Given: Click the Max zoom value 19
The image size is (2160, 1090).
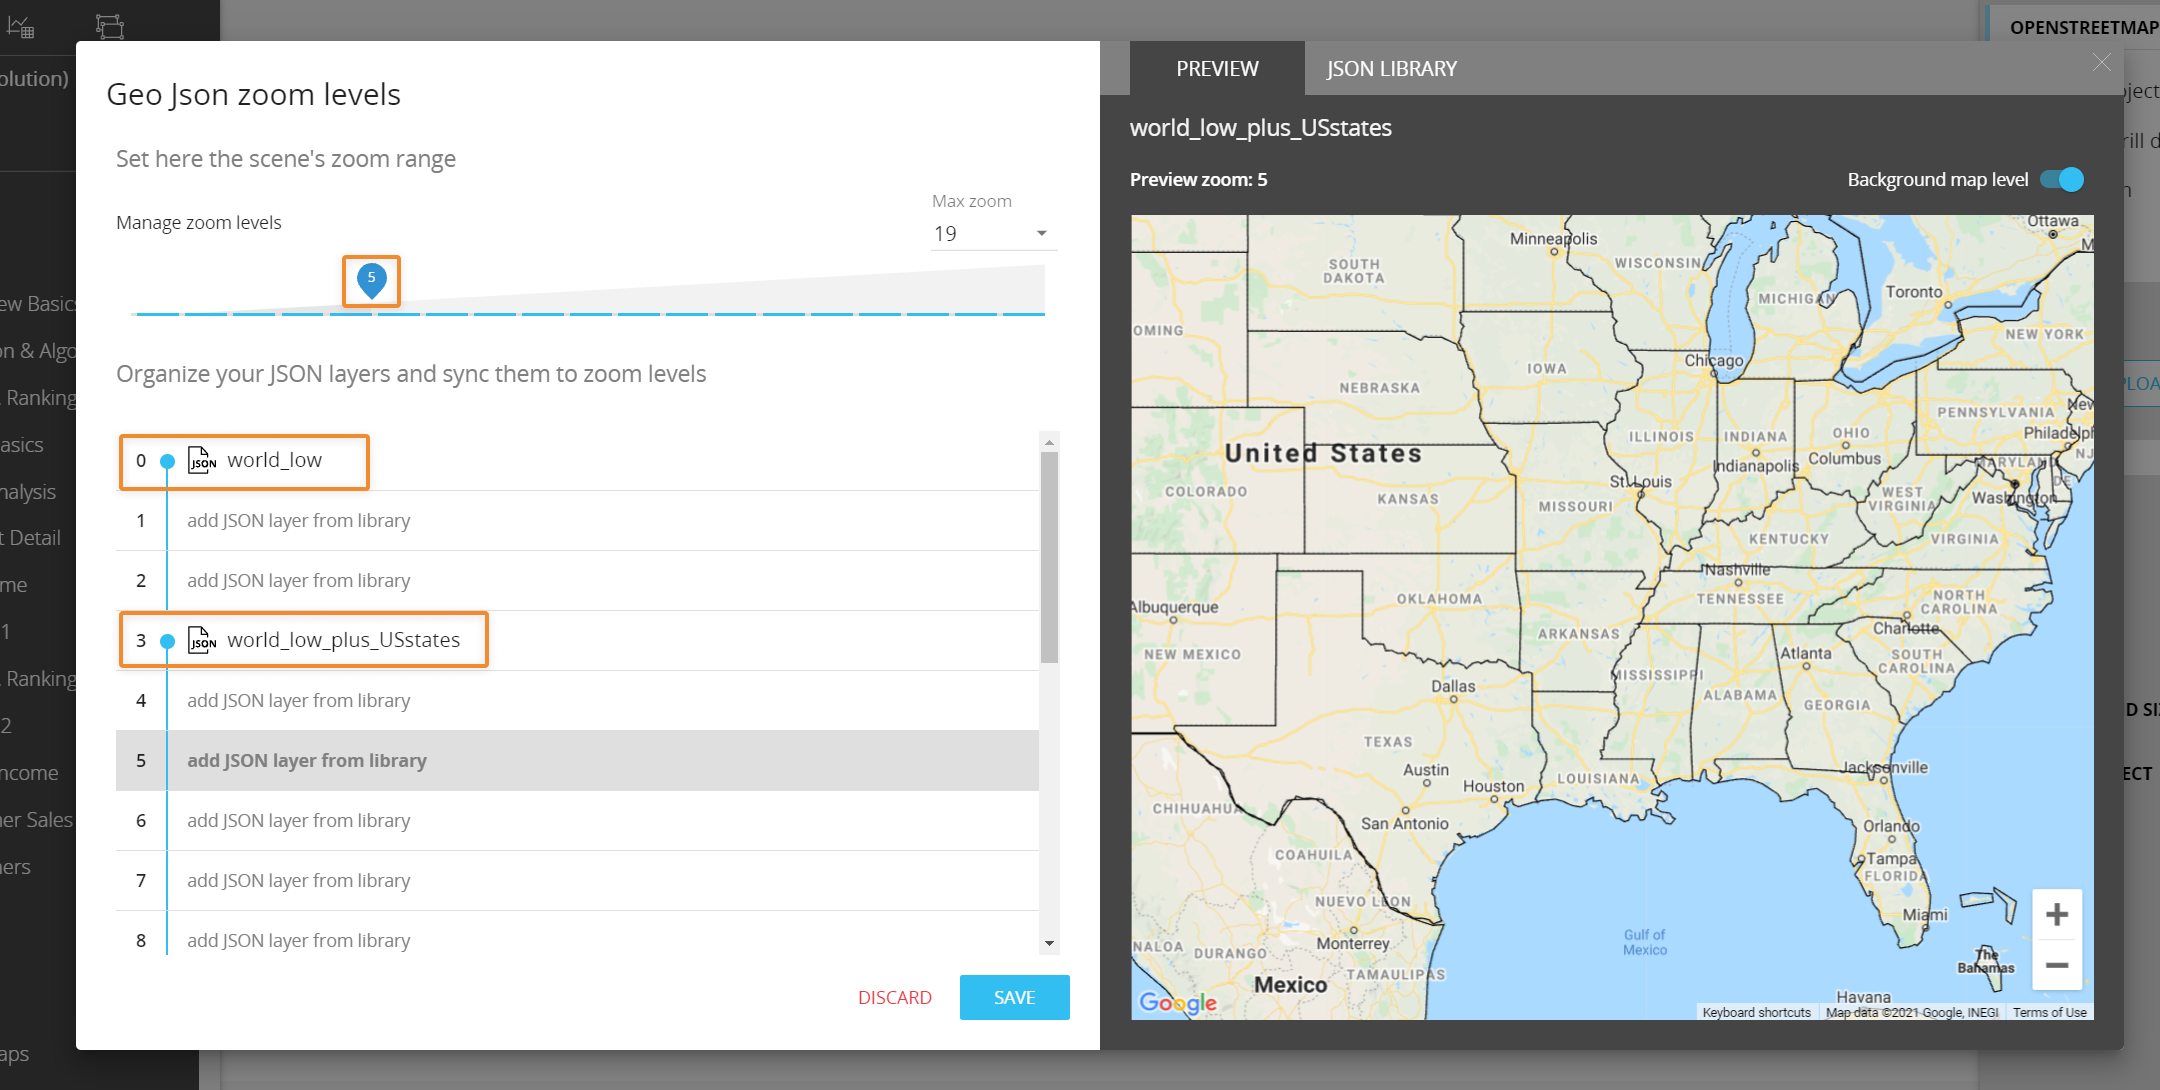Looking at the screenshot, I should tap(945, 233).
